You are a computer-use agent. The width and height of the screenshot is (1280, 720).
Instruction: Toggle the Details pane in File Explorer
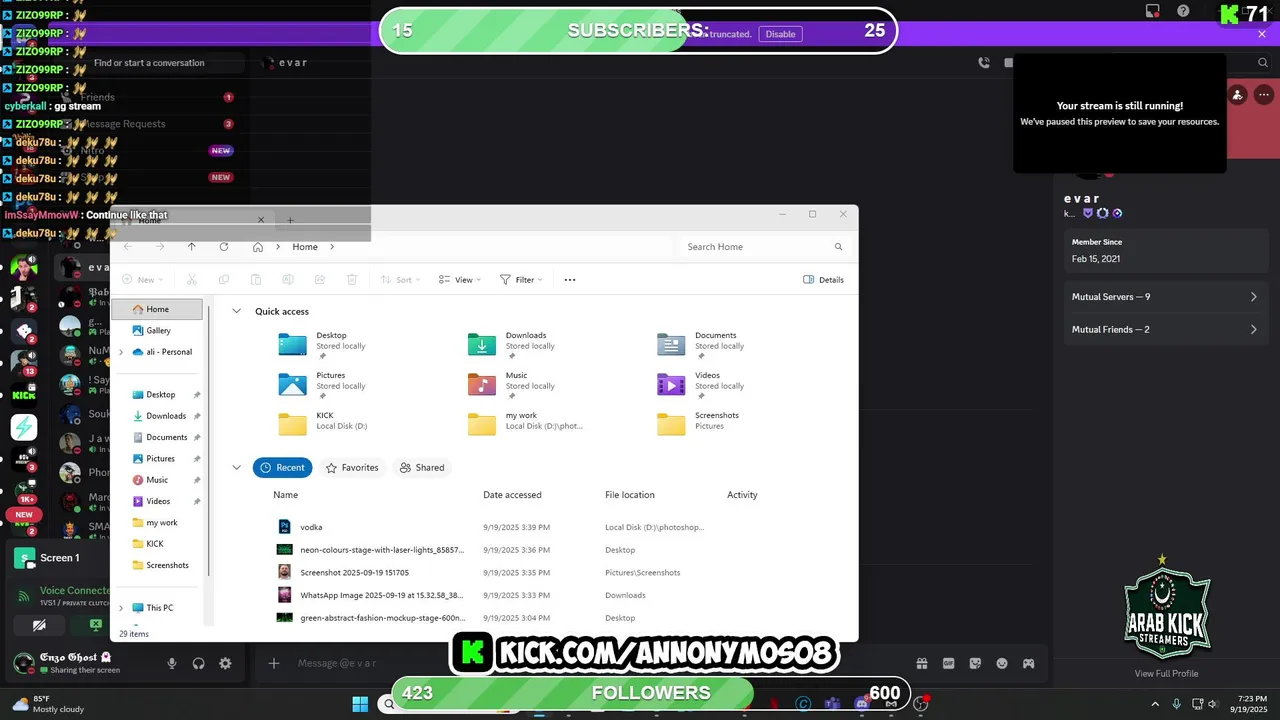click(823, 280)
